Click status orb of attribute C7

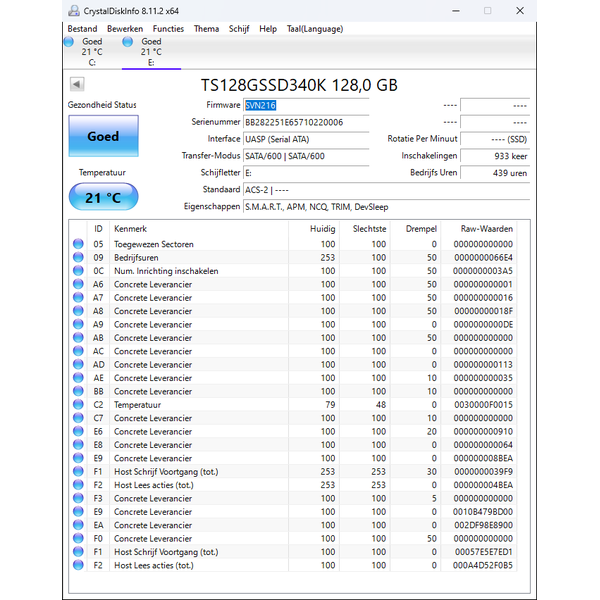[x=78, y=418]
